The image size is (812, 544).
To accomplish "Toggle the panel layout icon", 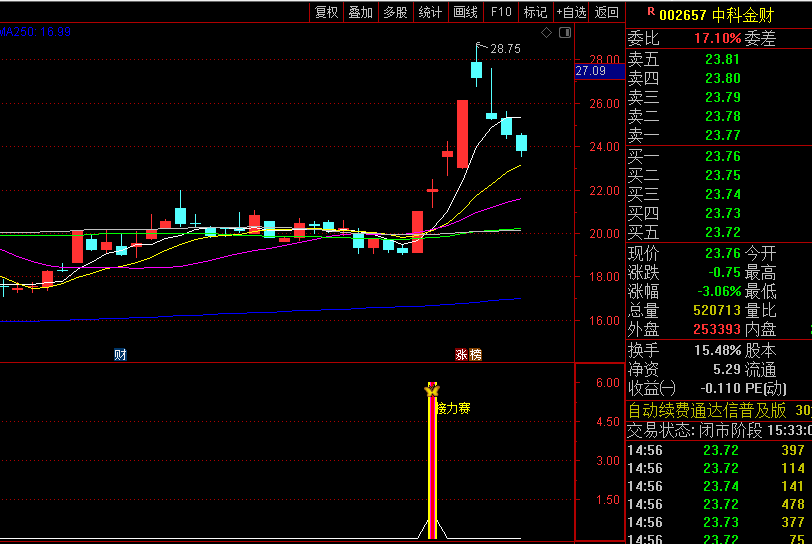I will pos(565,33).
